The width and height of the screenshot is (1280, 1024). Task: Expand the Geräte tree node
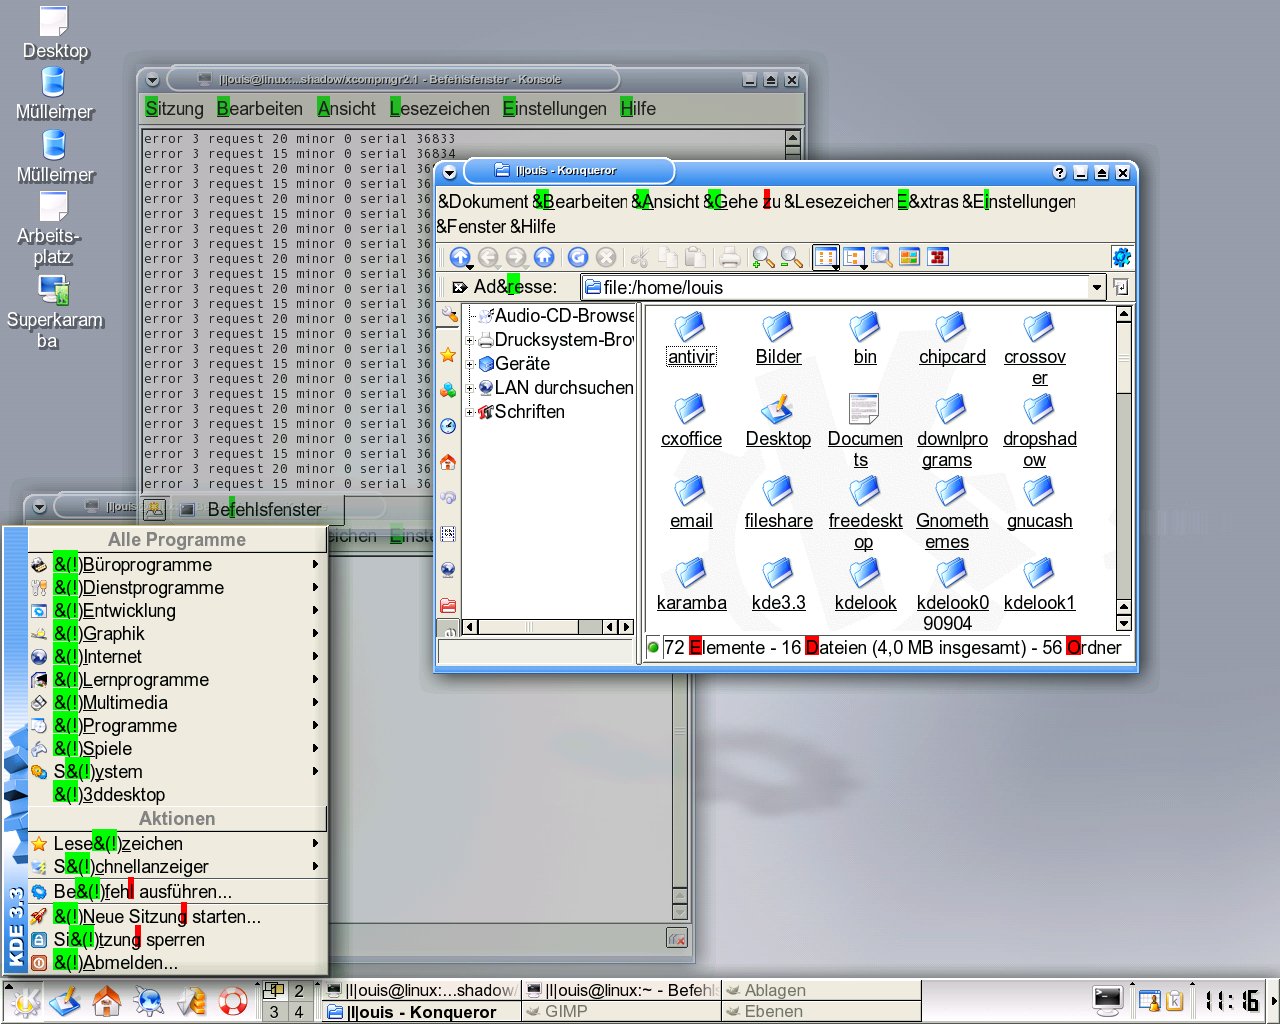click(469, 364)
